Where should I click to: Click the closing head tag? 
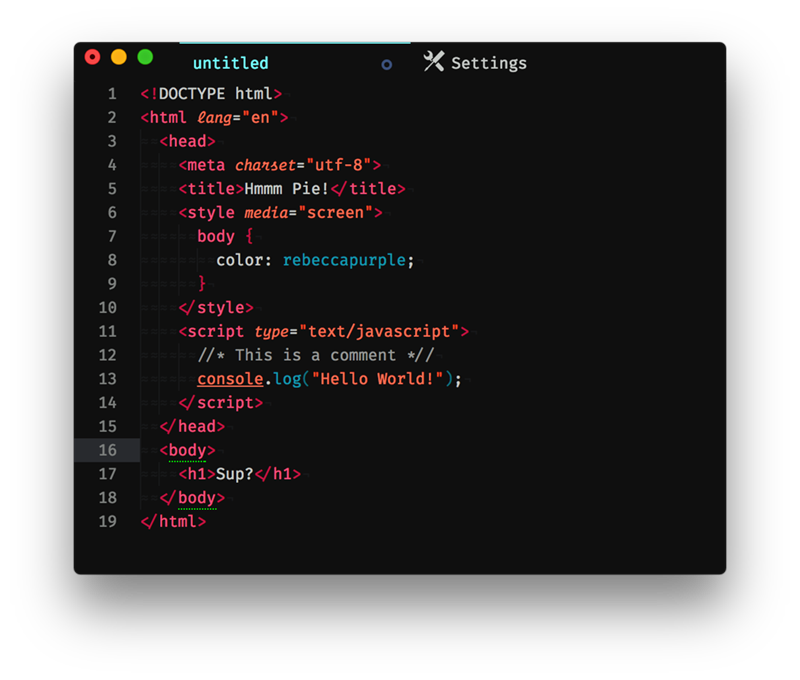click(x=192, y=426)
